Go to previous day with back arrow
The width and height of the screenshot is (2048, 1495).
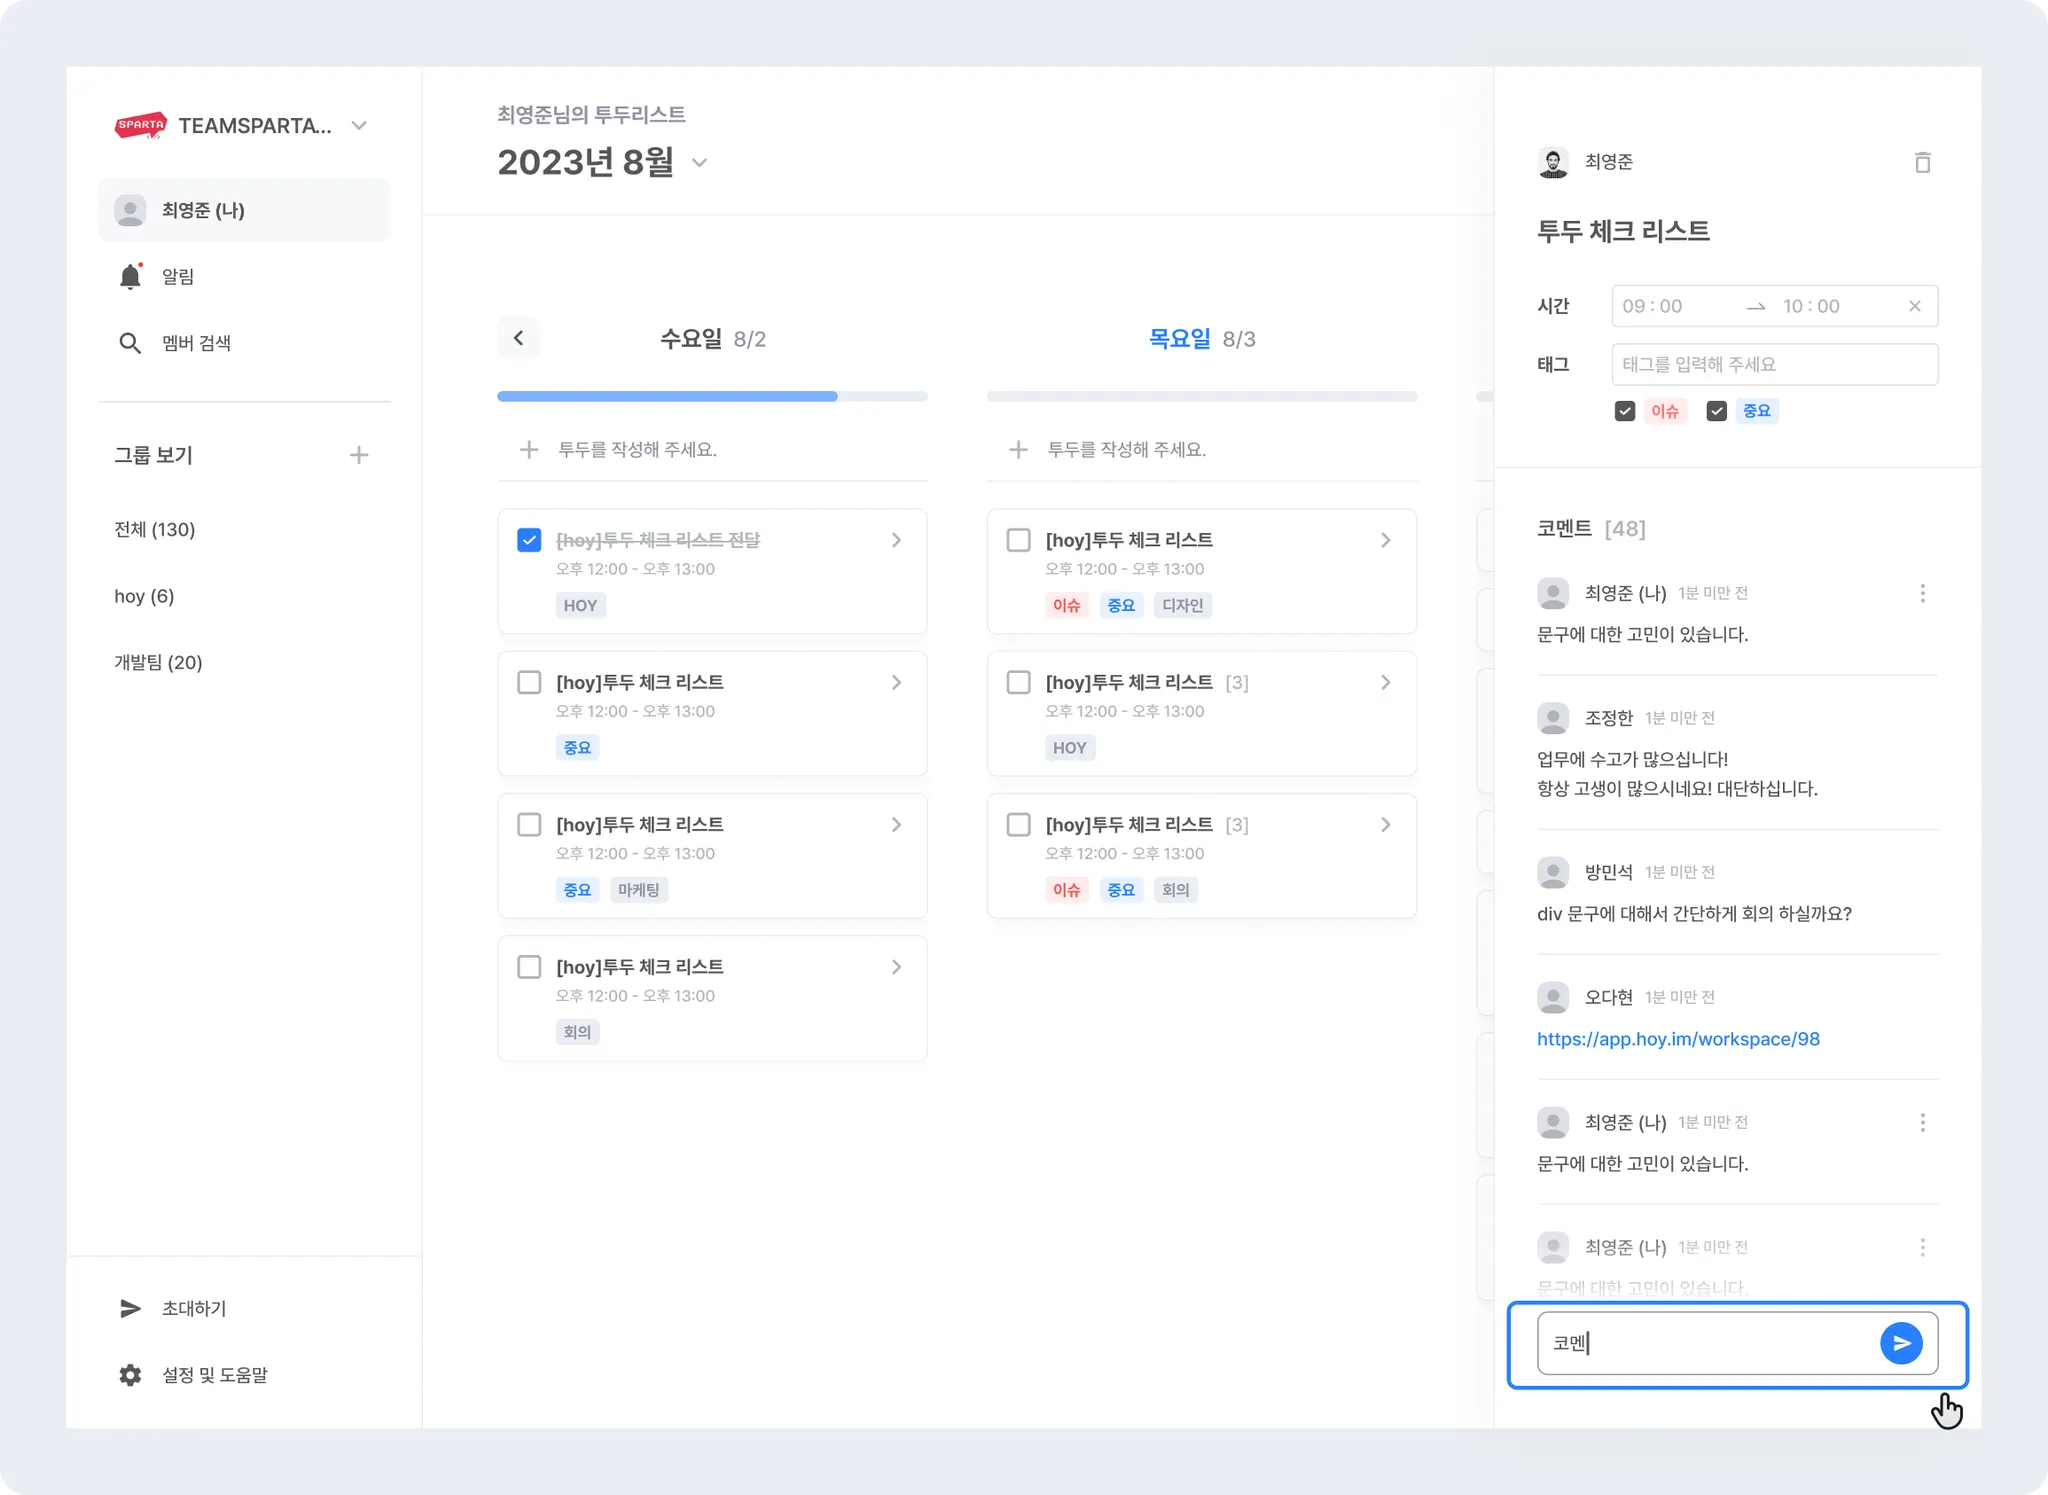tap(518, 338)
